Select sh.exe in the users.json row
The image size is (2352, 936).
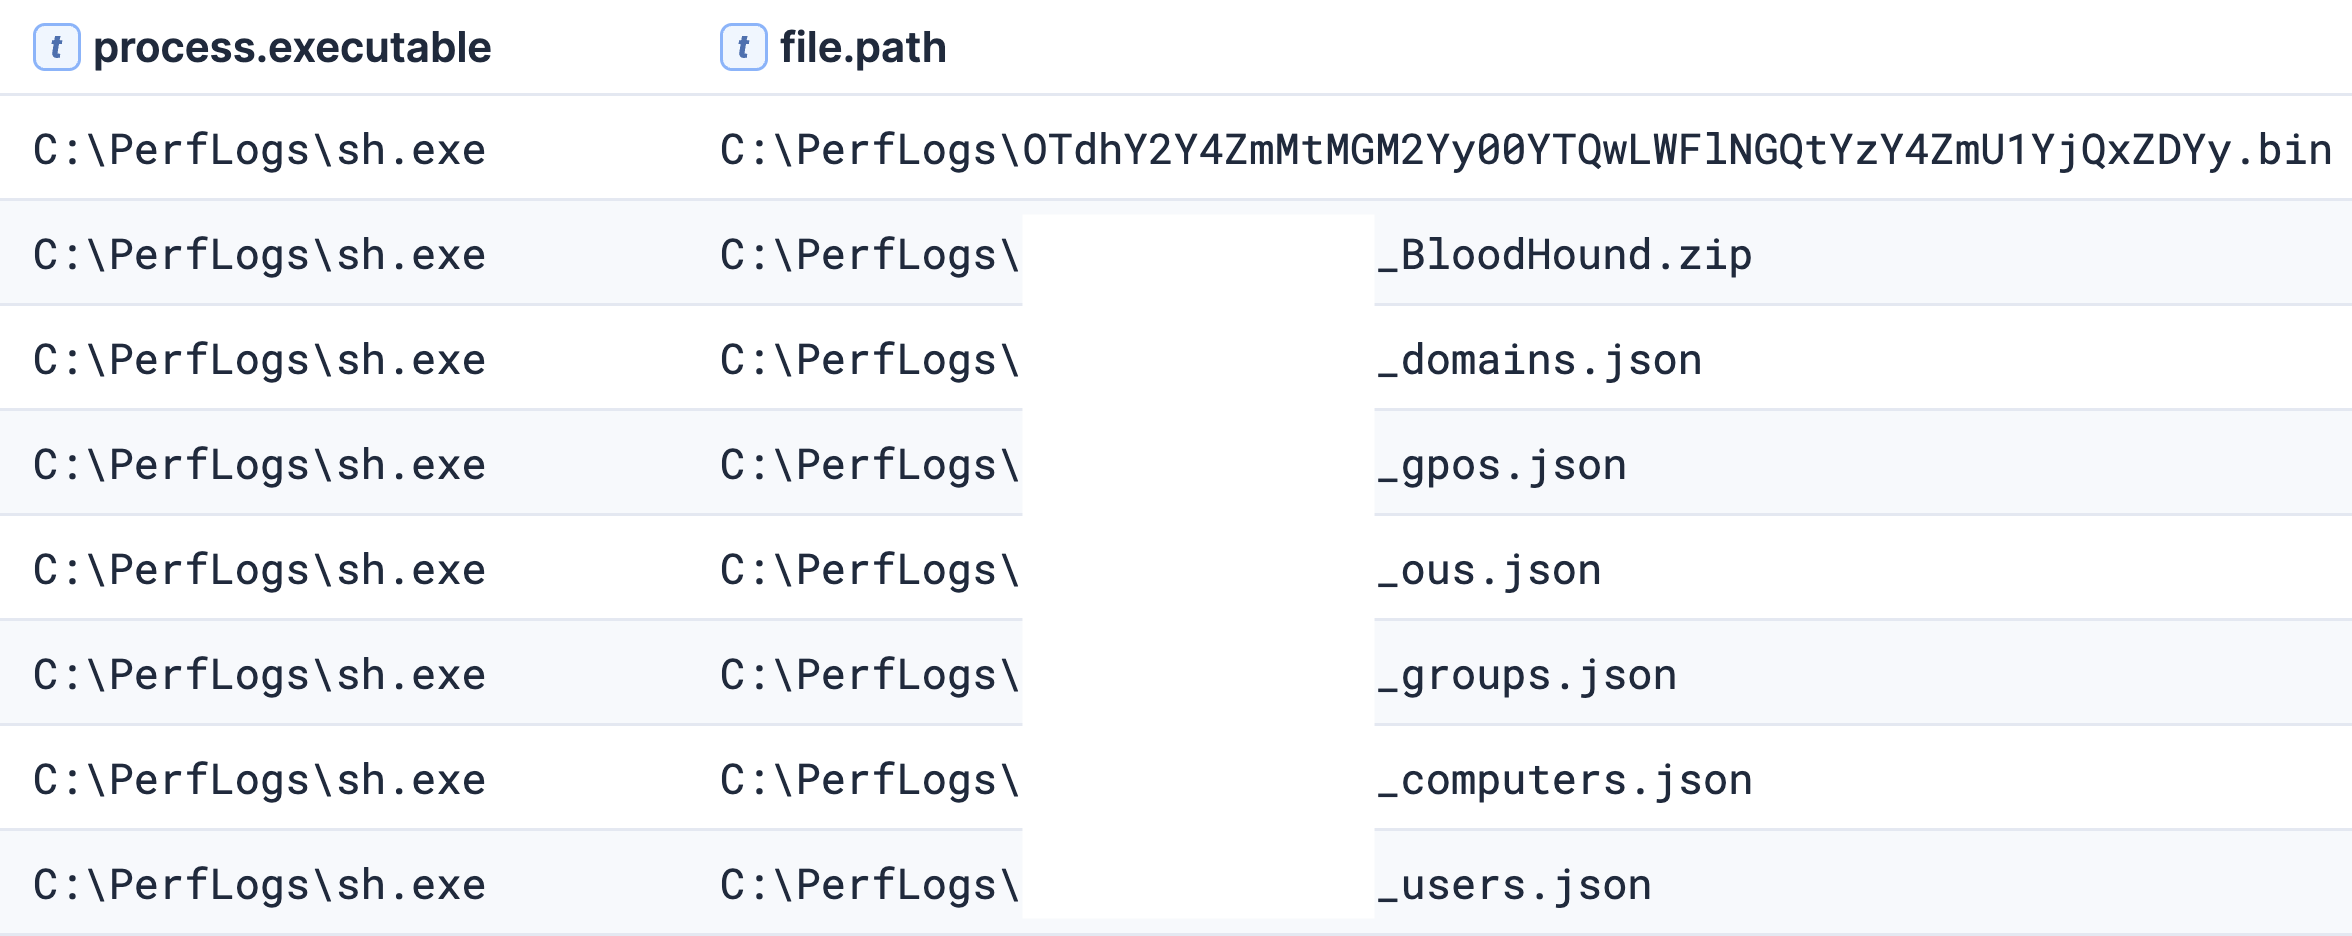point(411,886)
